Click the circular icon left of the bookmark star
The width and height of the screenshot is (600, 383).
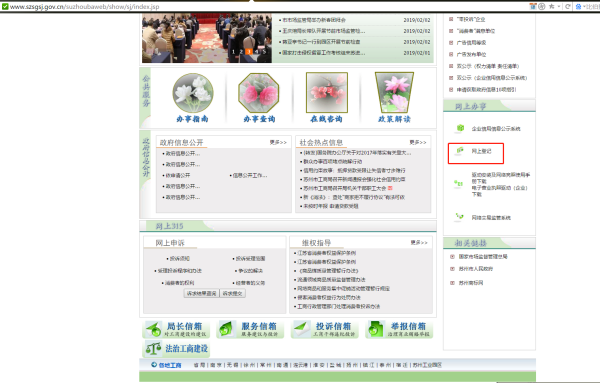pos(542,7)
